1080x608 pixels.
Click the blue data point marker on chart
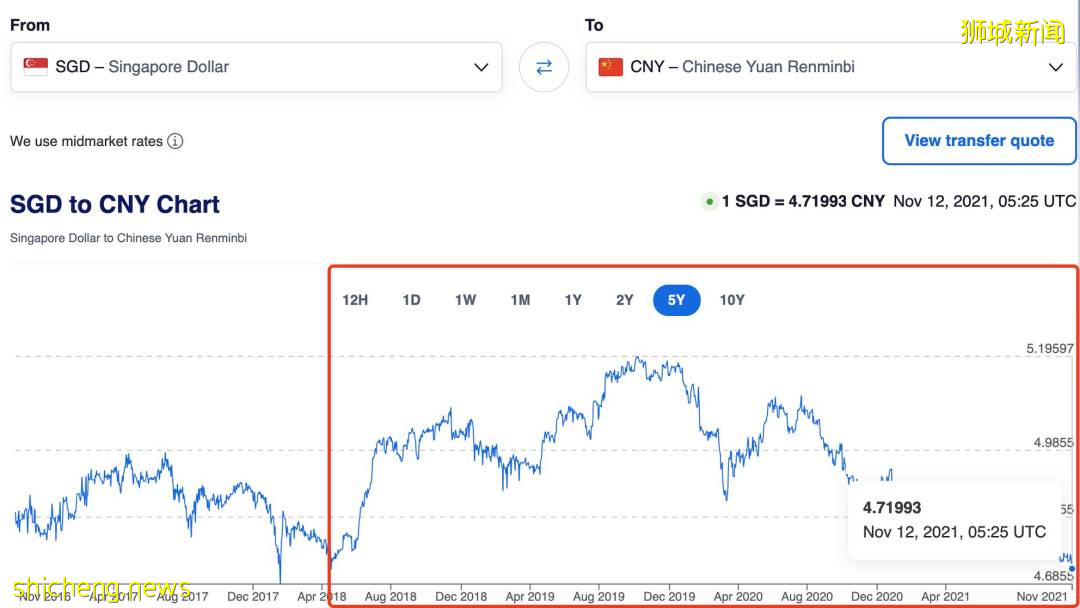click(1072, 568)
